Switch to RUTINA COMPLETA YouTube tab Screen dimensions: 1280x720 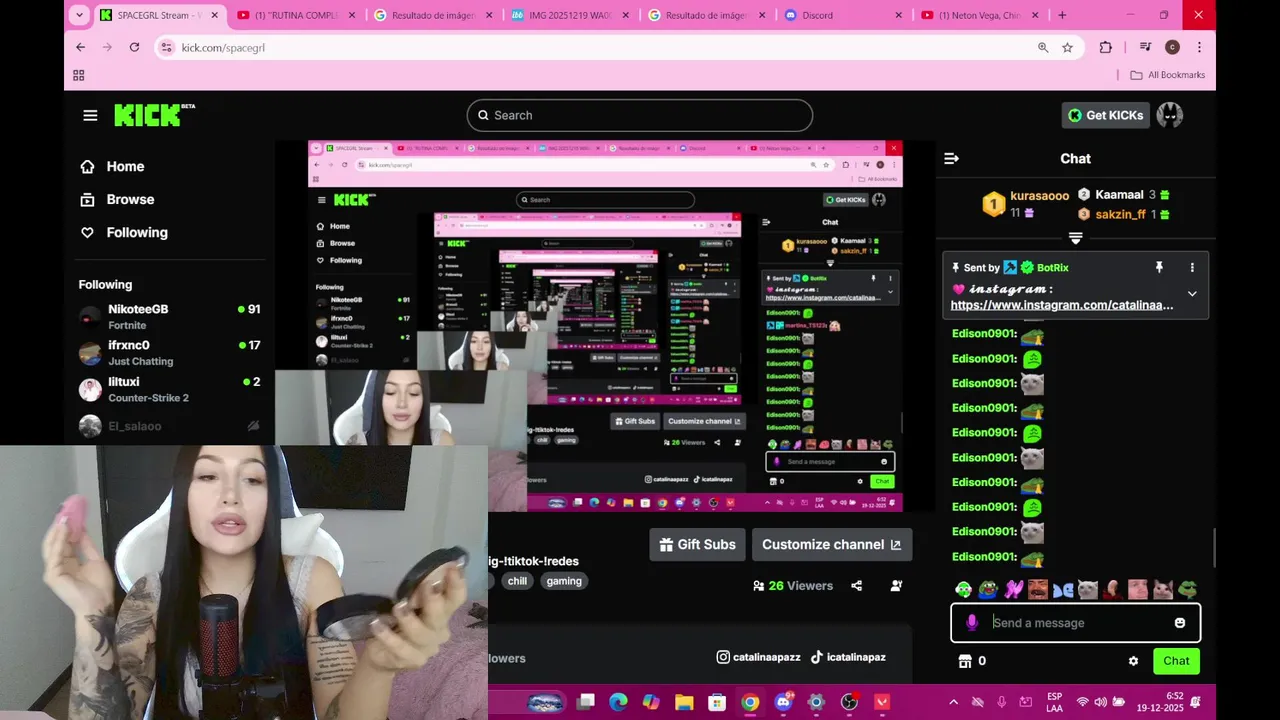coord(297,15)
